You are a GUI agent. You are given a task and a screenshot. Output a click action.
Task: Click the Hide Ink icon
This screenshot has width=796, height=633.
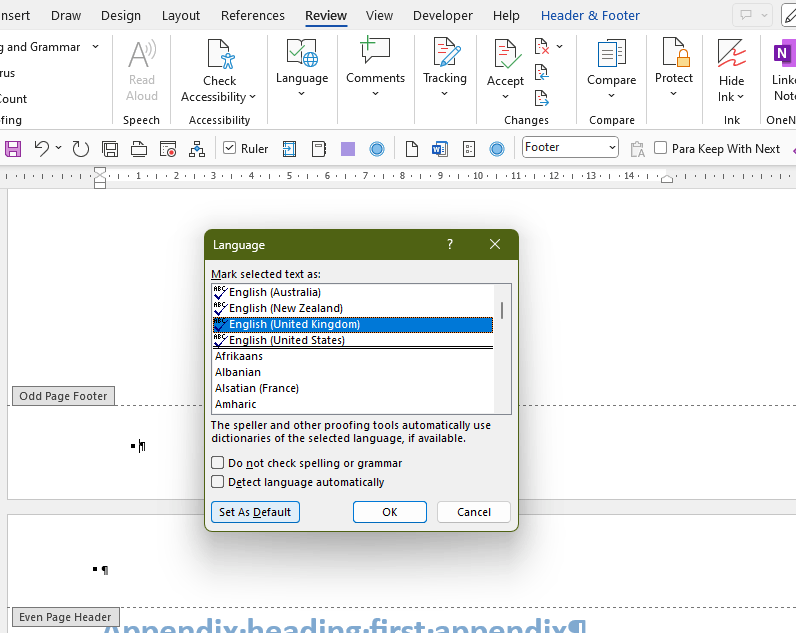[x=732, y=54]
